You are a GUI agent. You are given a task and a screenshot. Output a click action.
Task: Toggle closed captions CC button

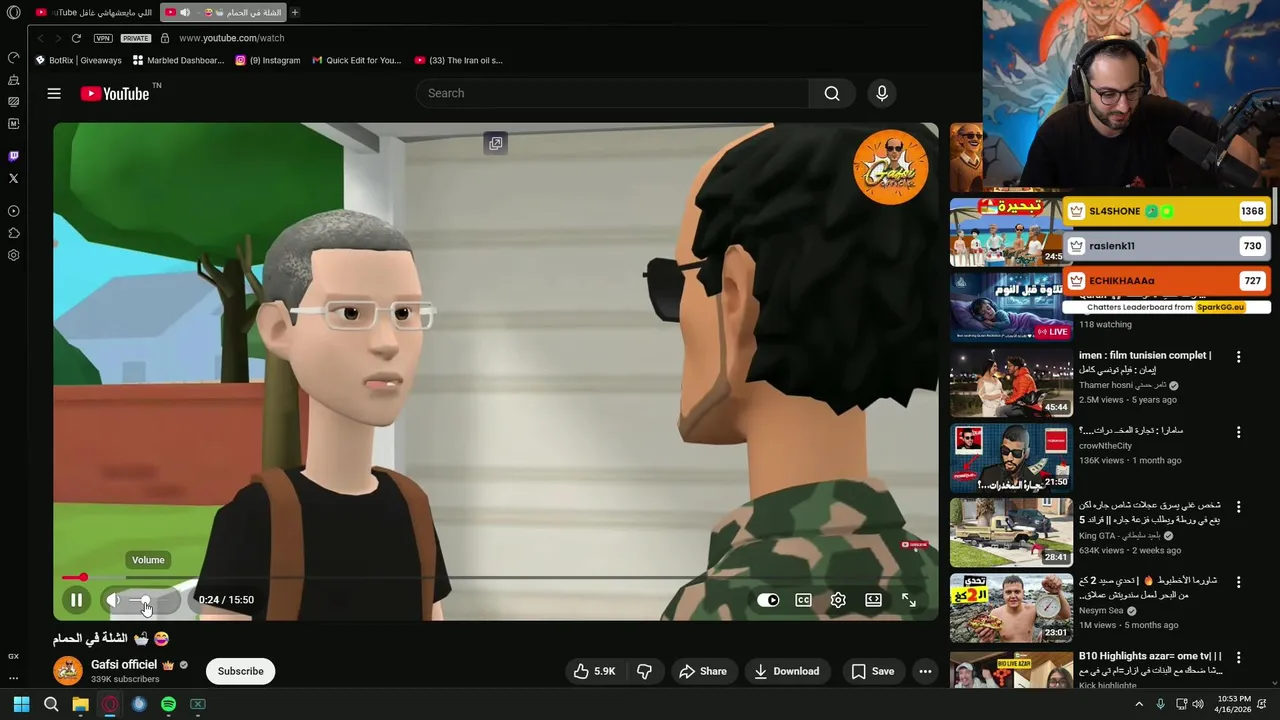[x=803, y=600]
